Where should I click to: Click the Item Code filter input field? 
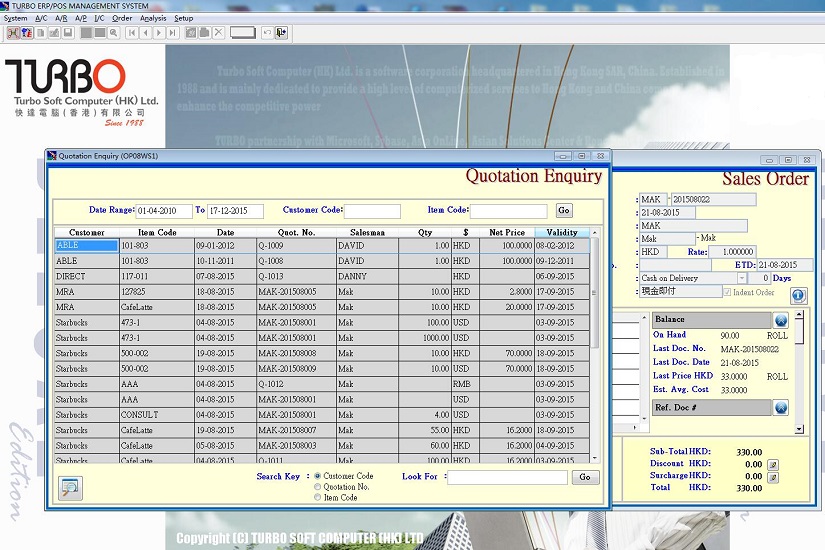[x=508, y=211]
